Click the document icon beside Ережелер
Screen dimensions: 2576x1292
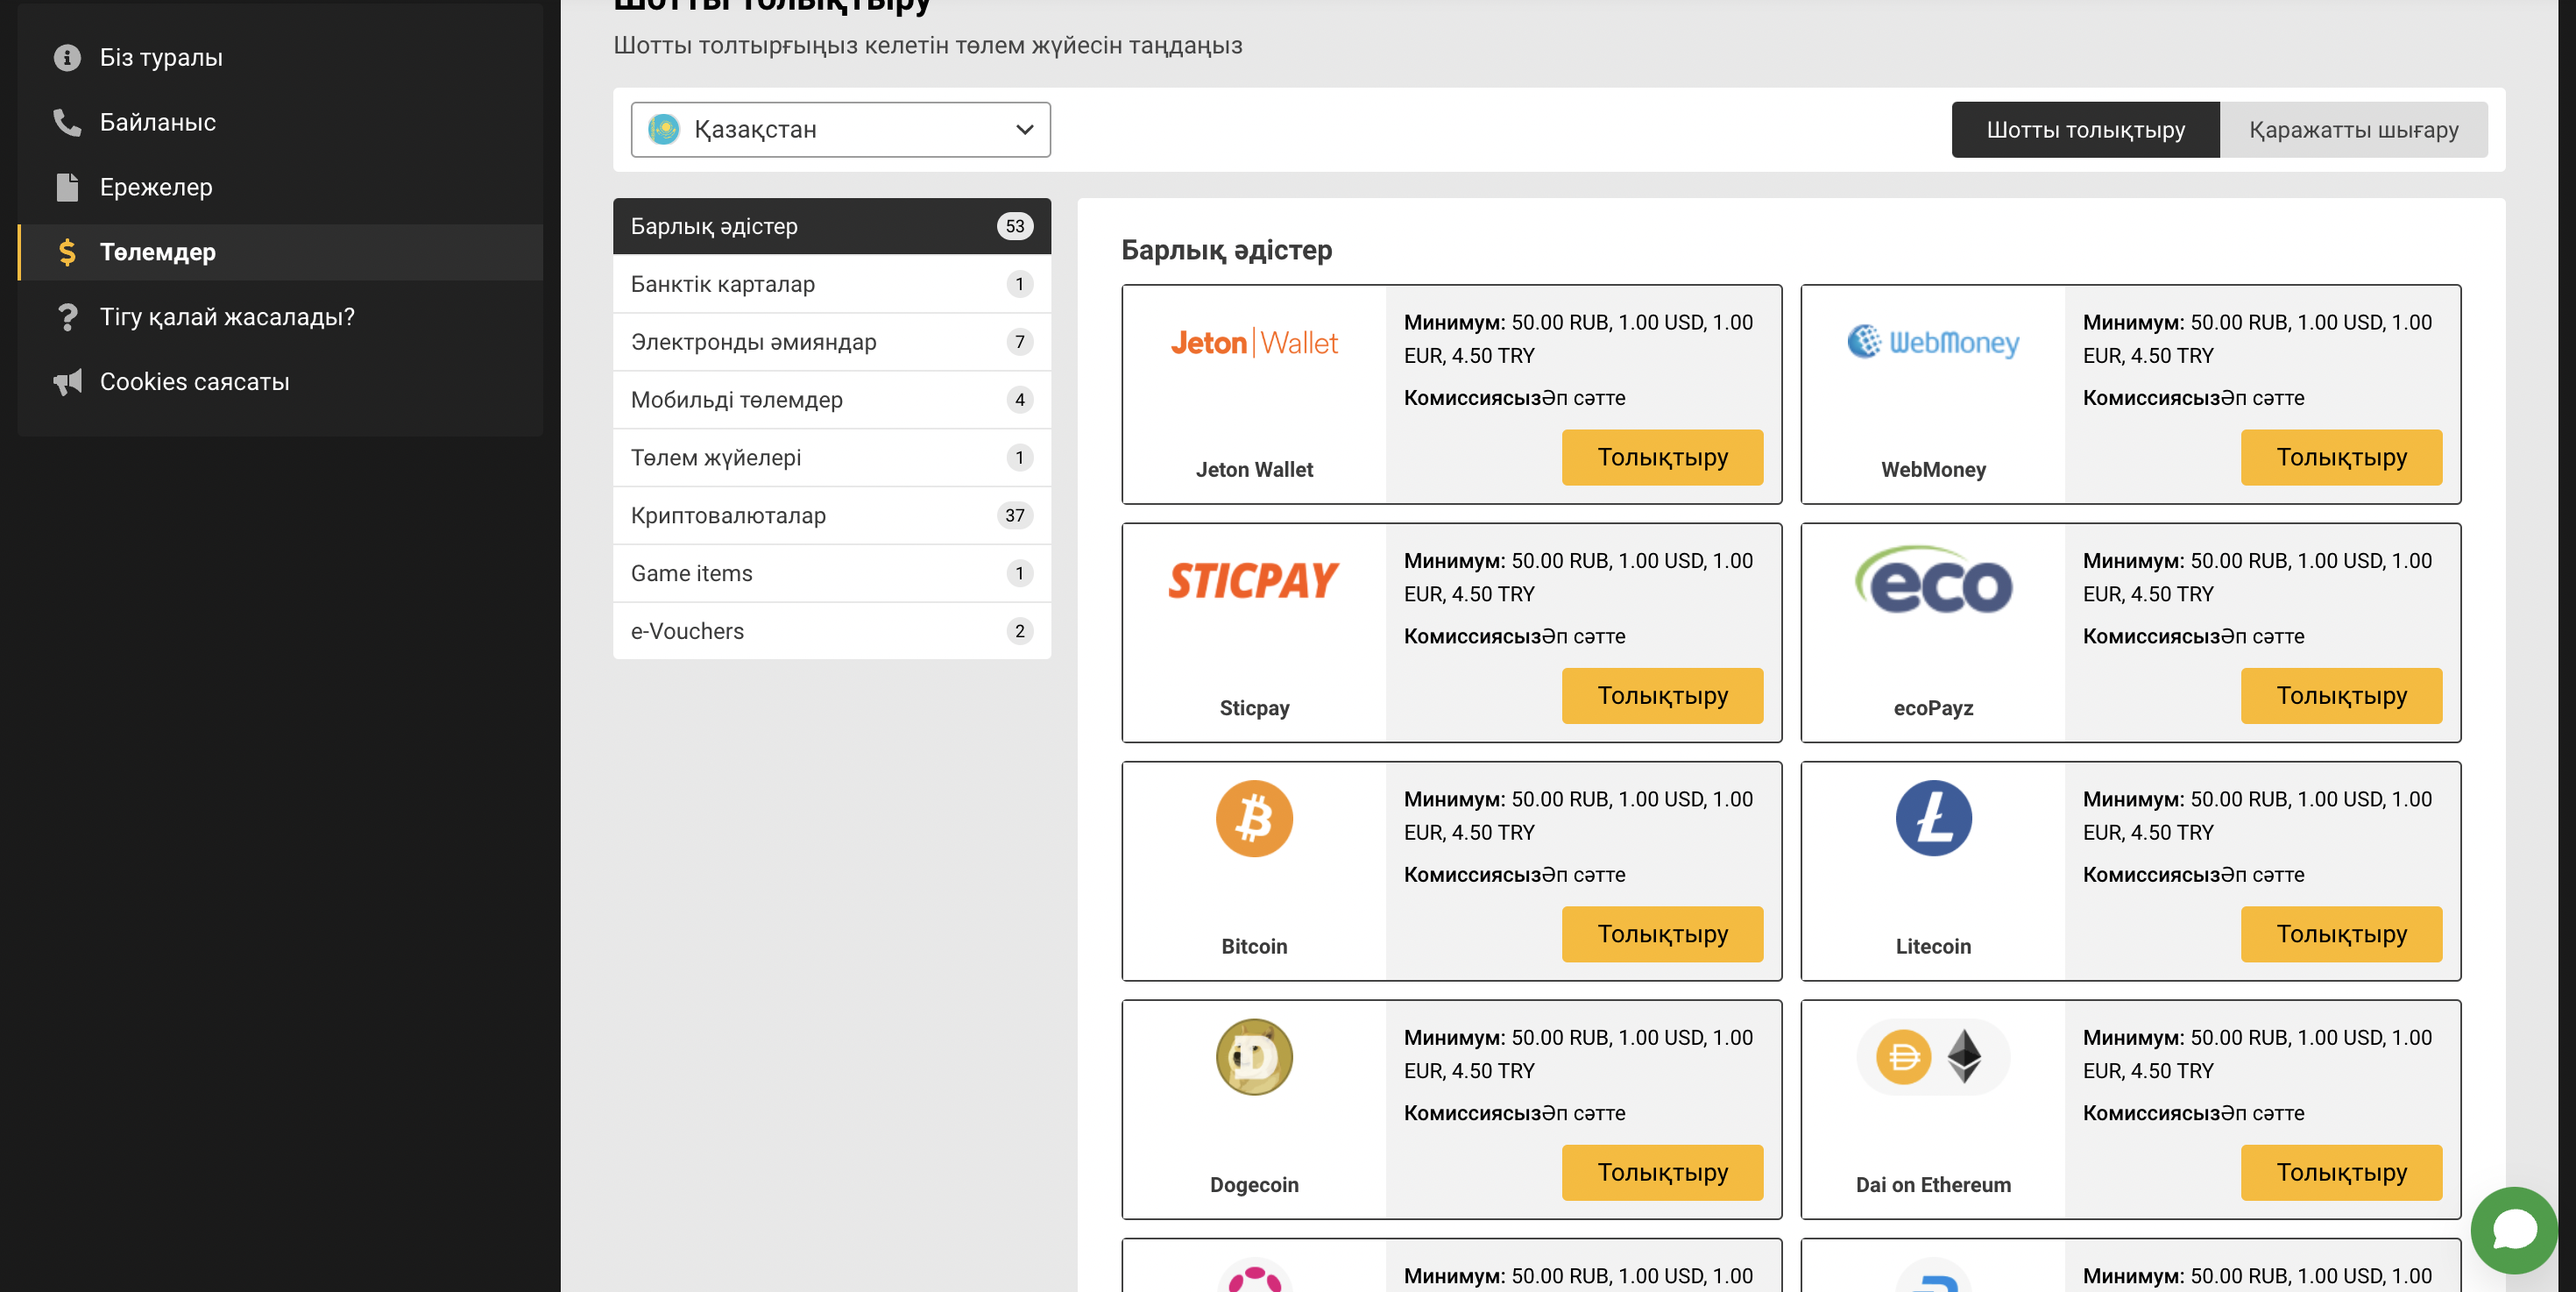click(x=67, y=187)
